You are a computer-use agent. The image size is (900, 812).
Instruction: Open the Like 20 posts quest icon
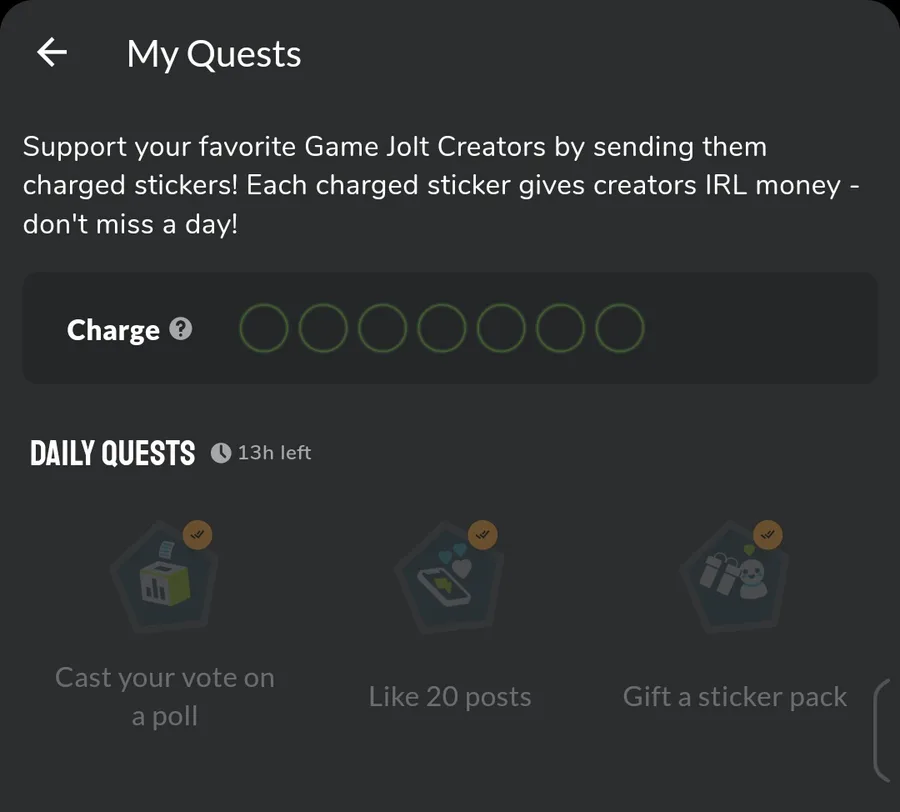449,580
